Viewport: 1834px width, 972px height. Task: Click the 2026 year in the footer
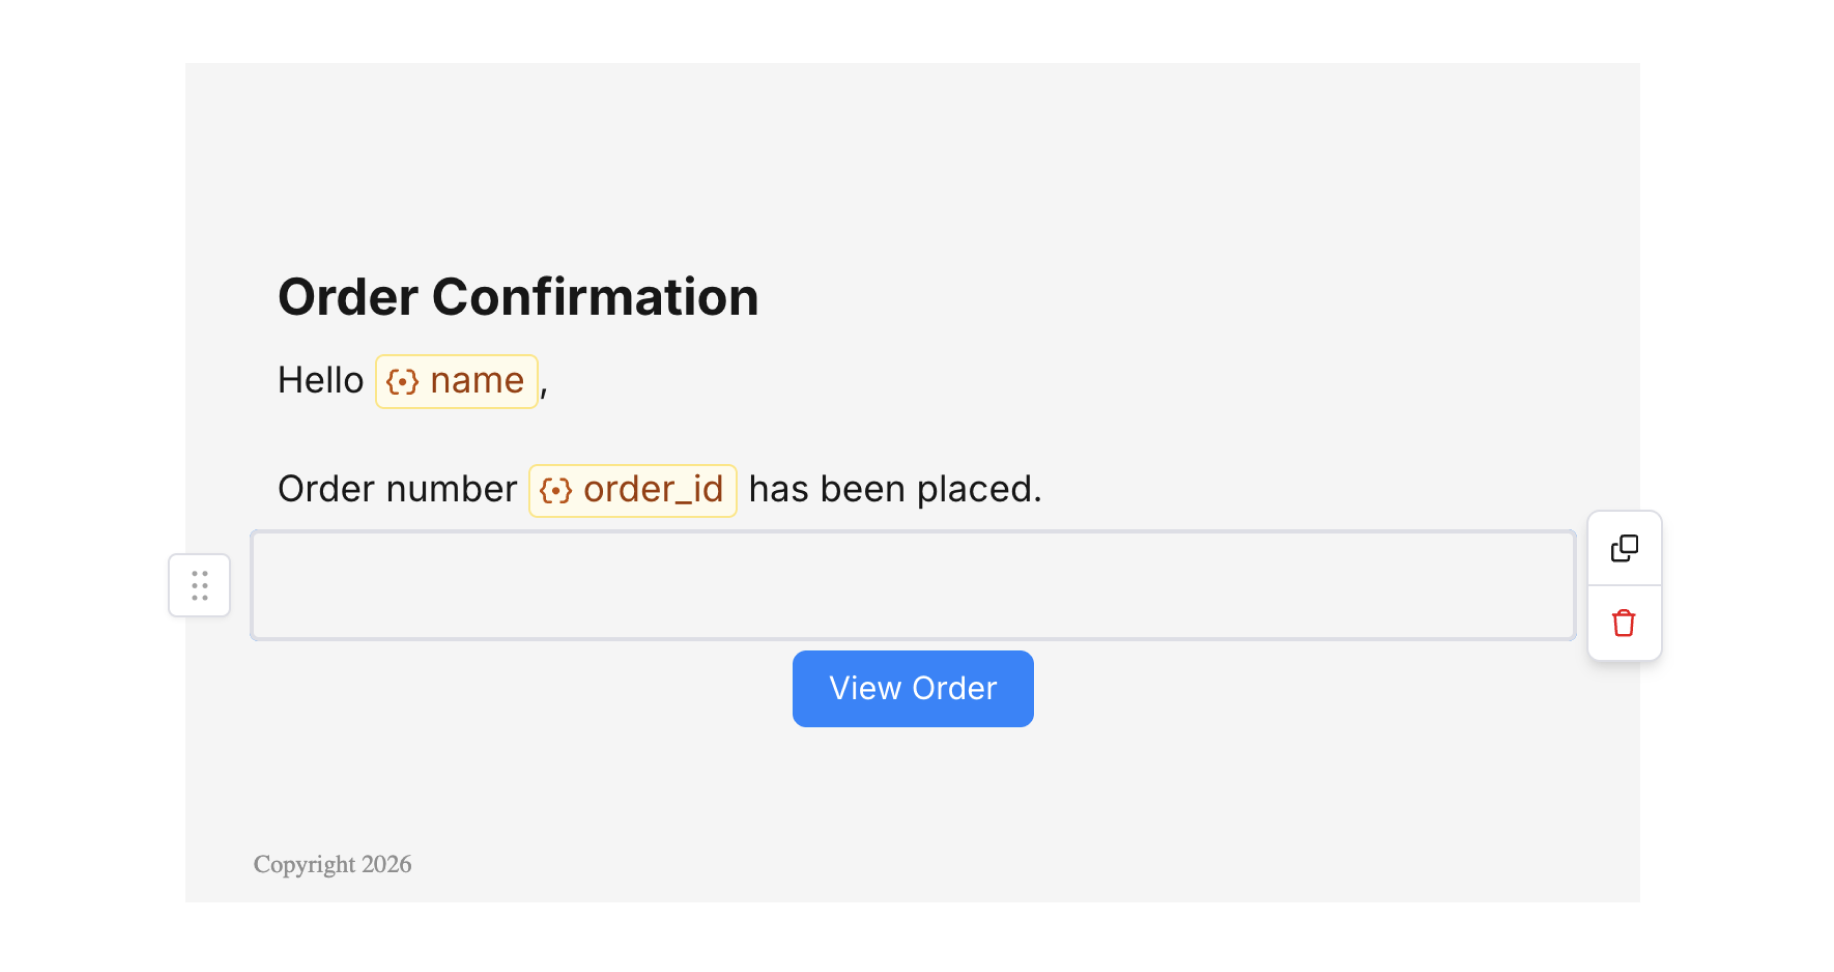(387, 864)
